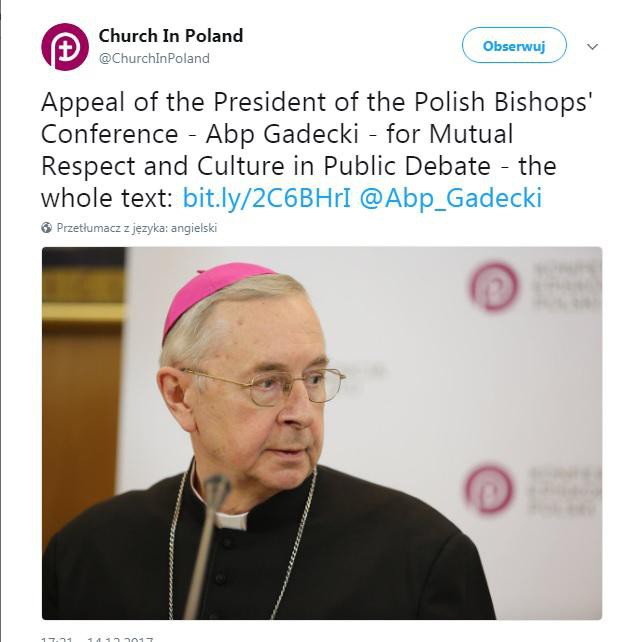Open the bit.ly/2C6BHrI link
This screenshot has width=628, height=642.
click(x=266, y=197)
